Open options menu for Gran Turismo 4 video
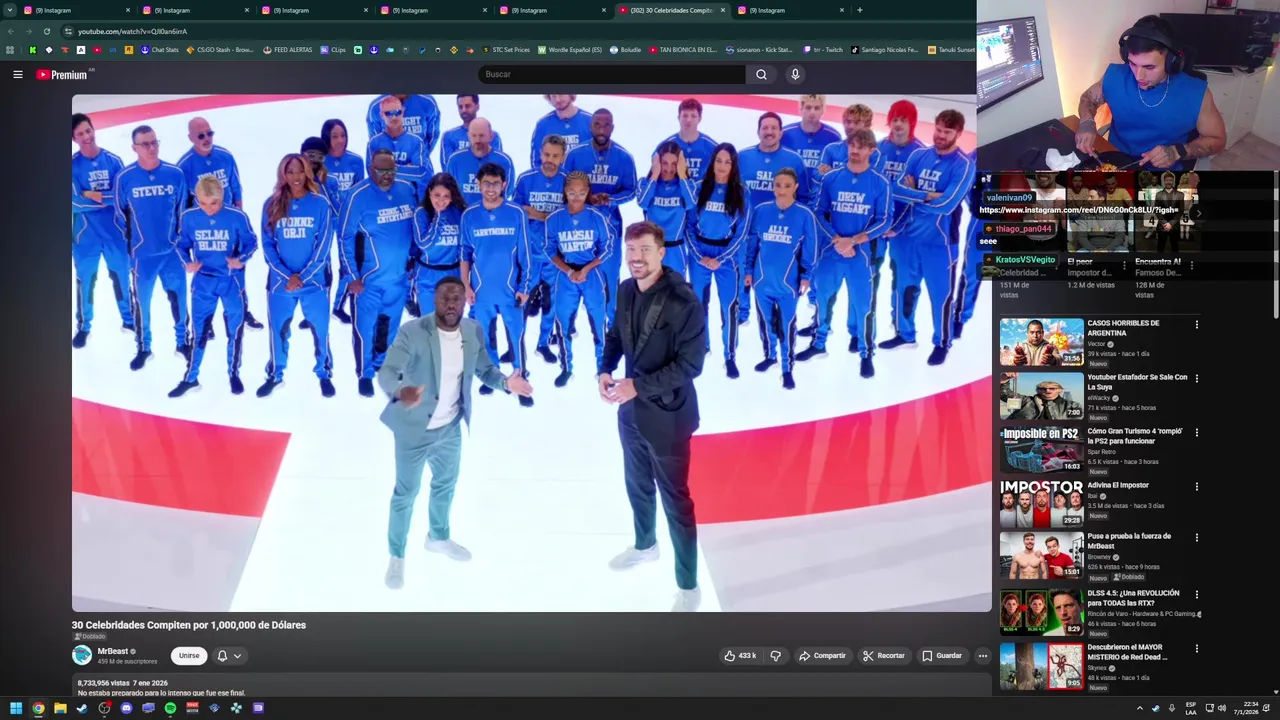The height and width of the screenshot is (720, 1280). 1196,432
